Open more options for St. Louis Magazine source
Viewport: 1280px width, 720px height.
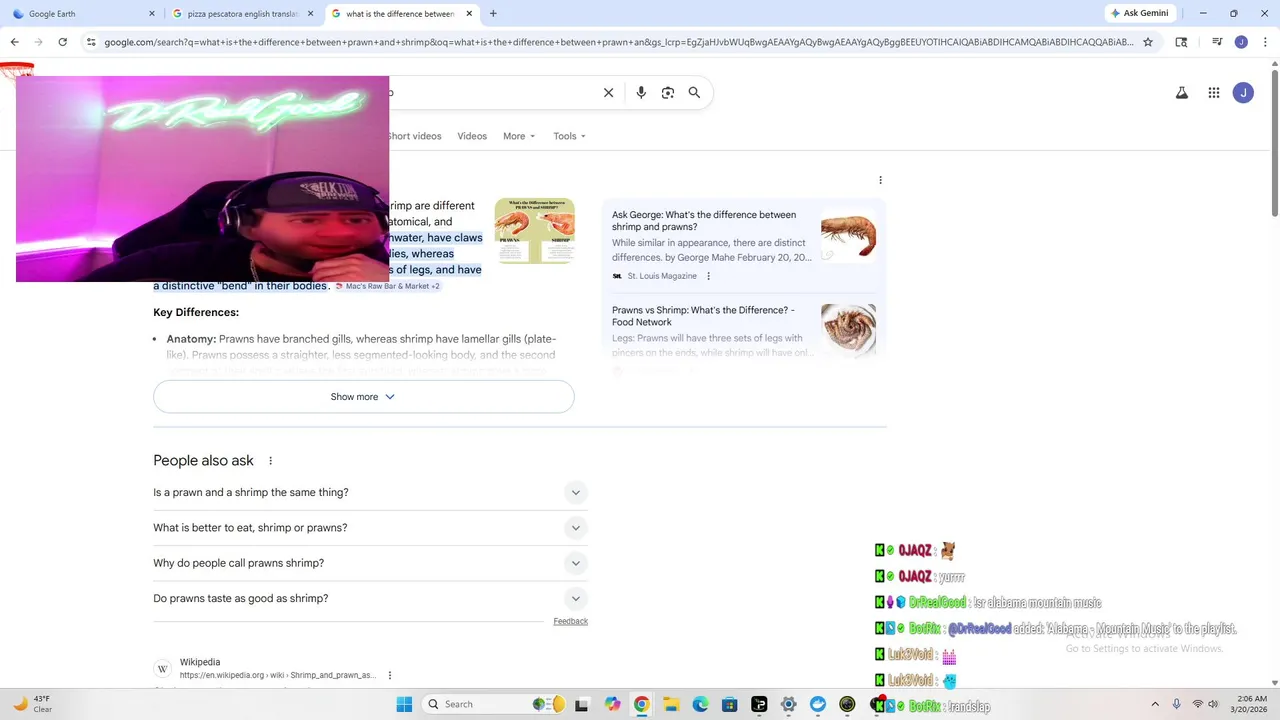click(x=709, y=276)
